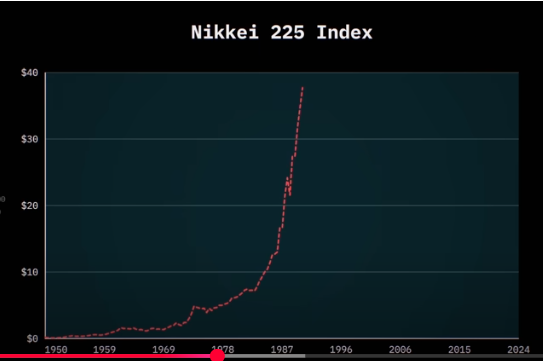Click the 1959 x-axis label

point(104,349)
